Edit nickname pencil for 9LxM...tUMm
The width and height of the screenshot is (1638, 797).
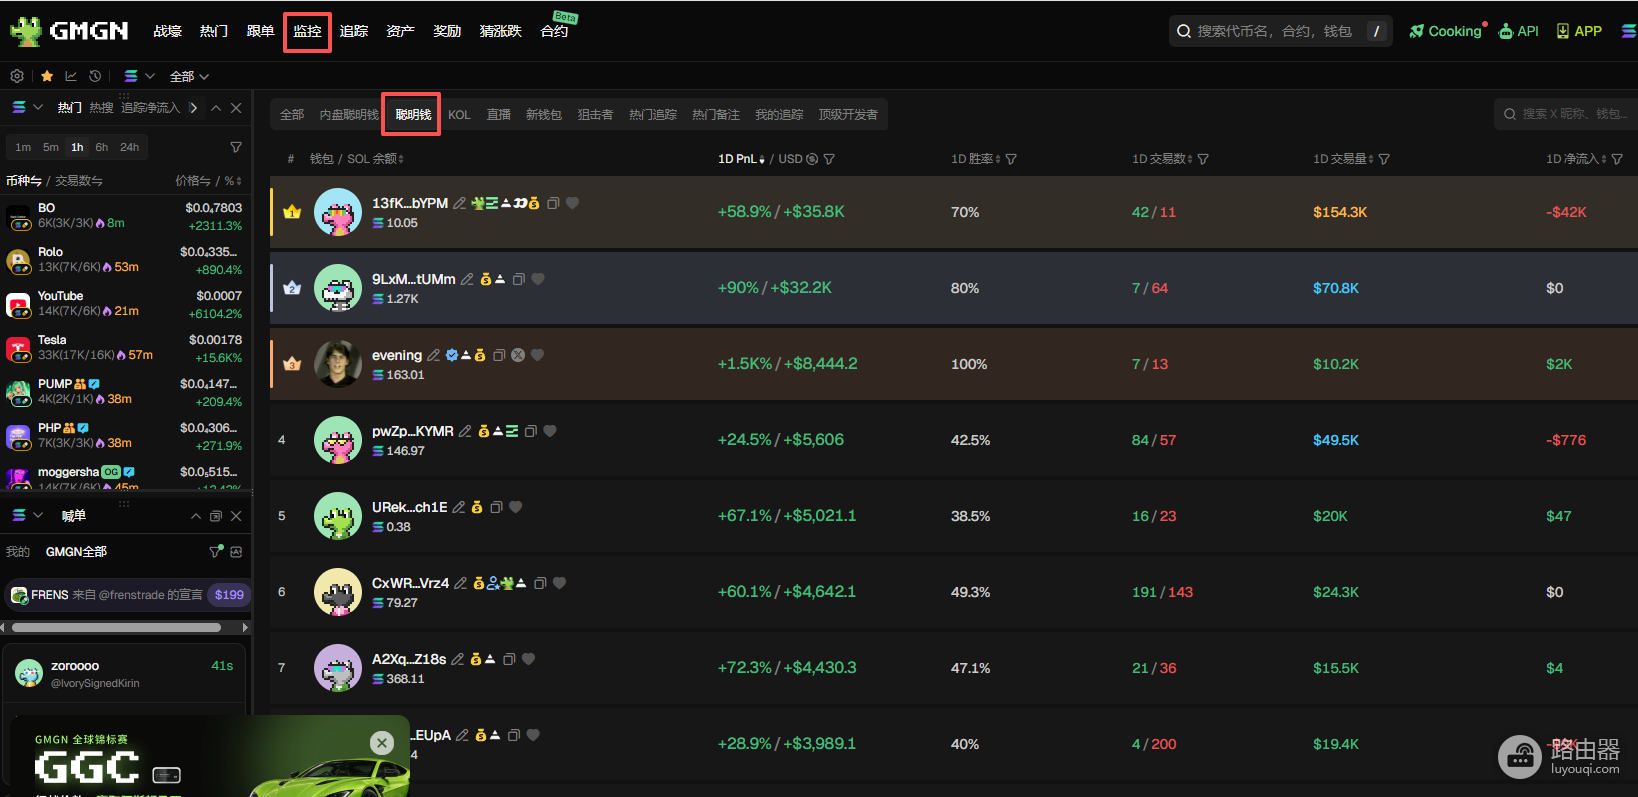pos(466,279)
